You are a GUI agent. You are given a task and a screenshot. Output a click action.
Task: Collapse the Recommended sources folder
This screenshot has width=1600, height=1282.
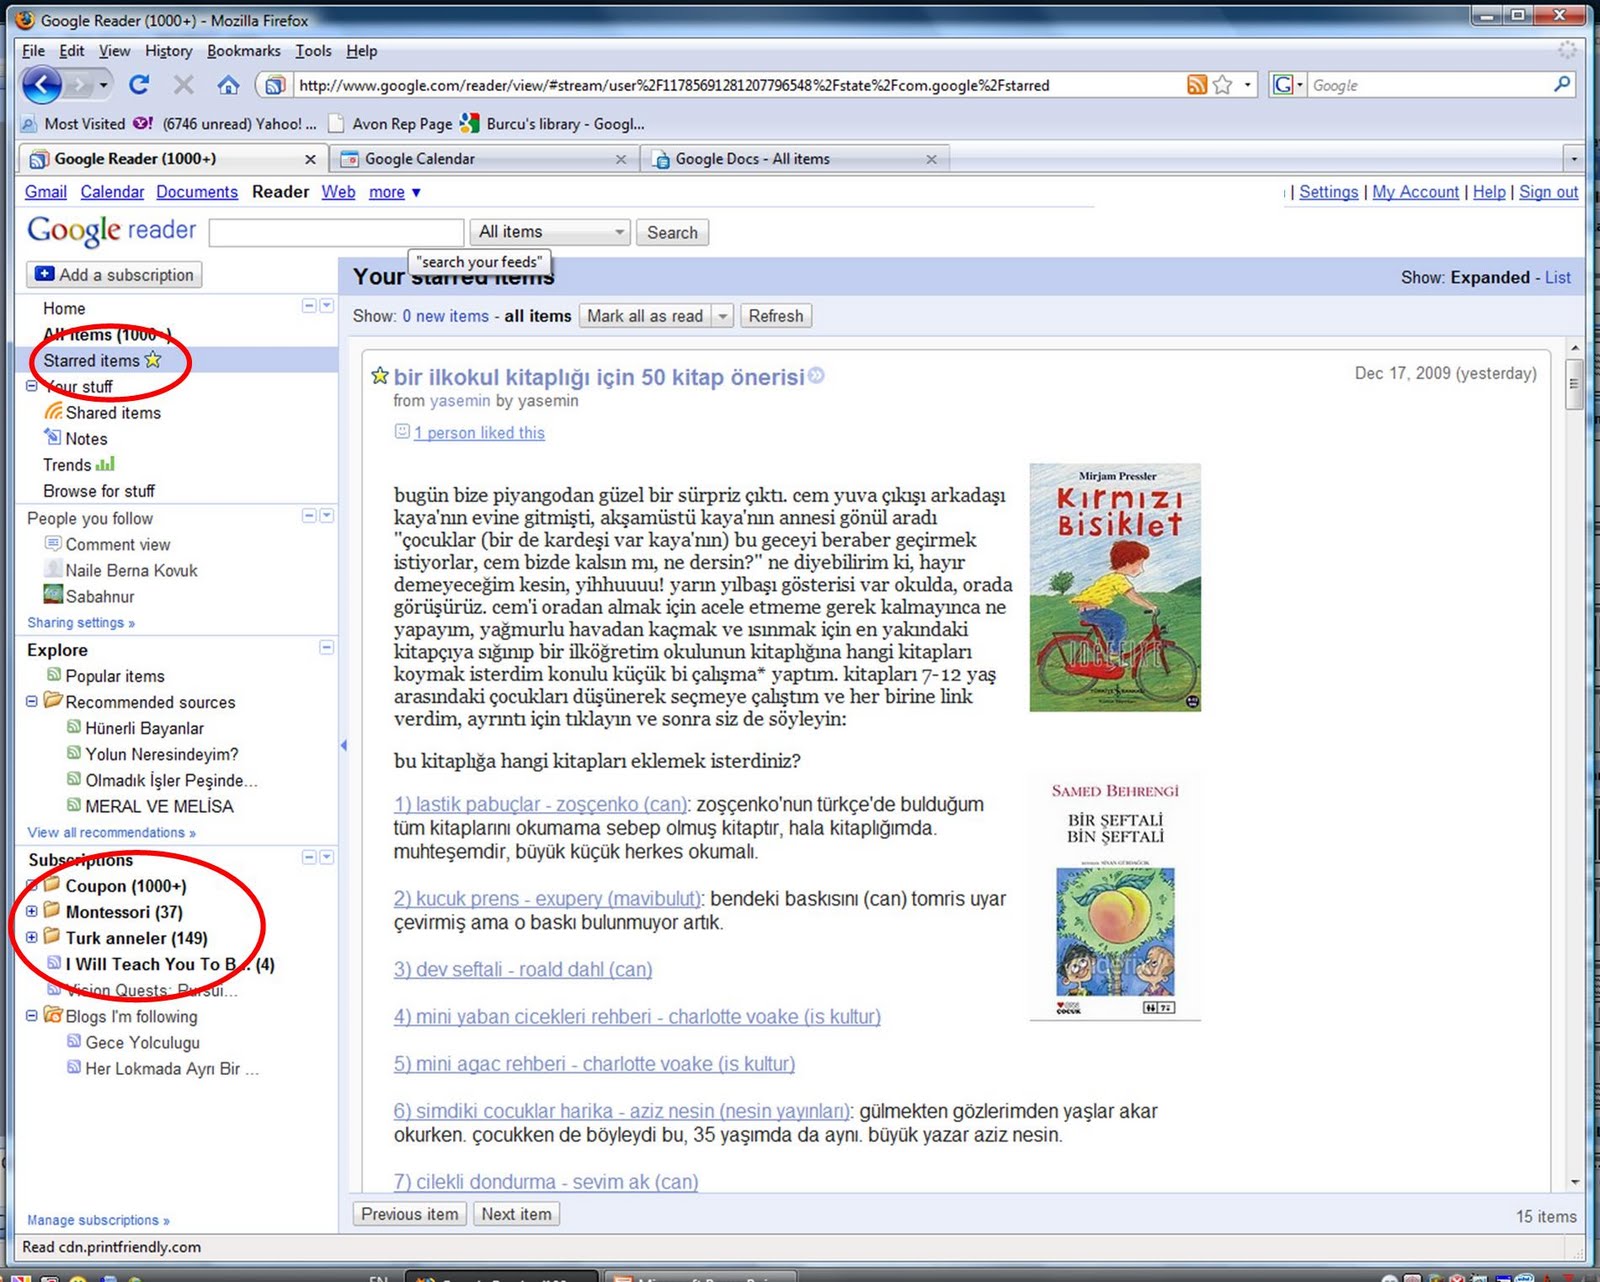coord(31,701)
